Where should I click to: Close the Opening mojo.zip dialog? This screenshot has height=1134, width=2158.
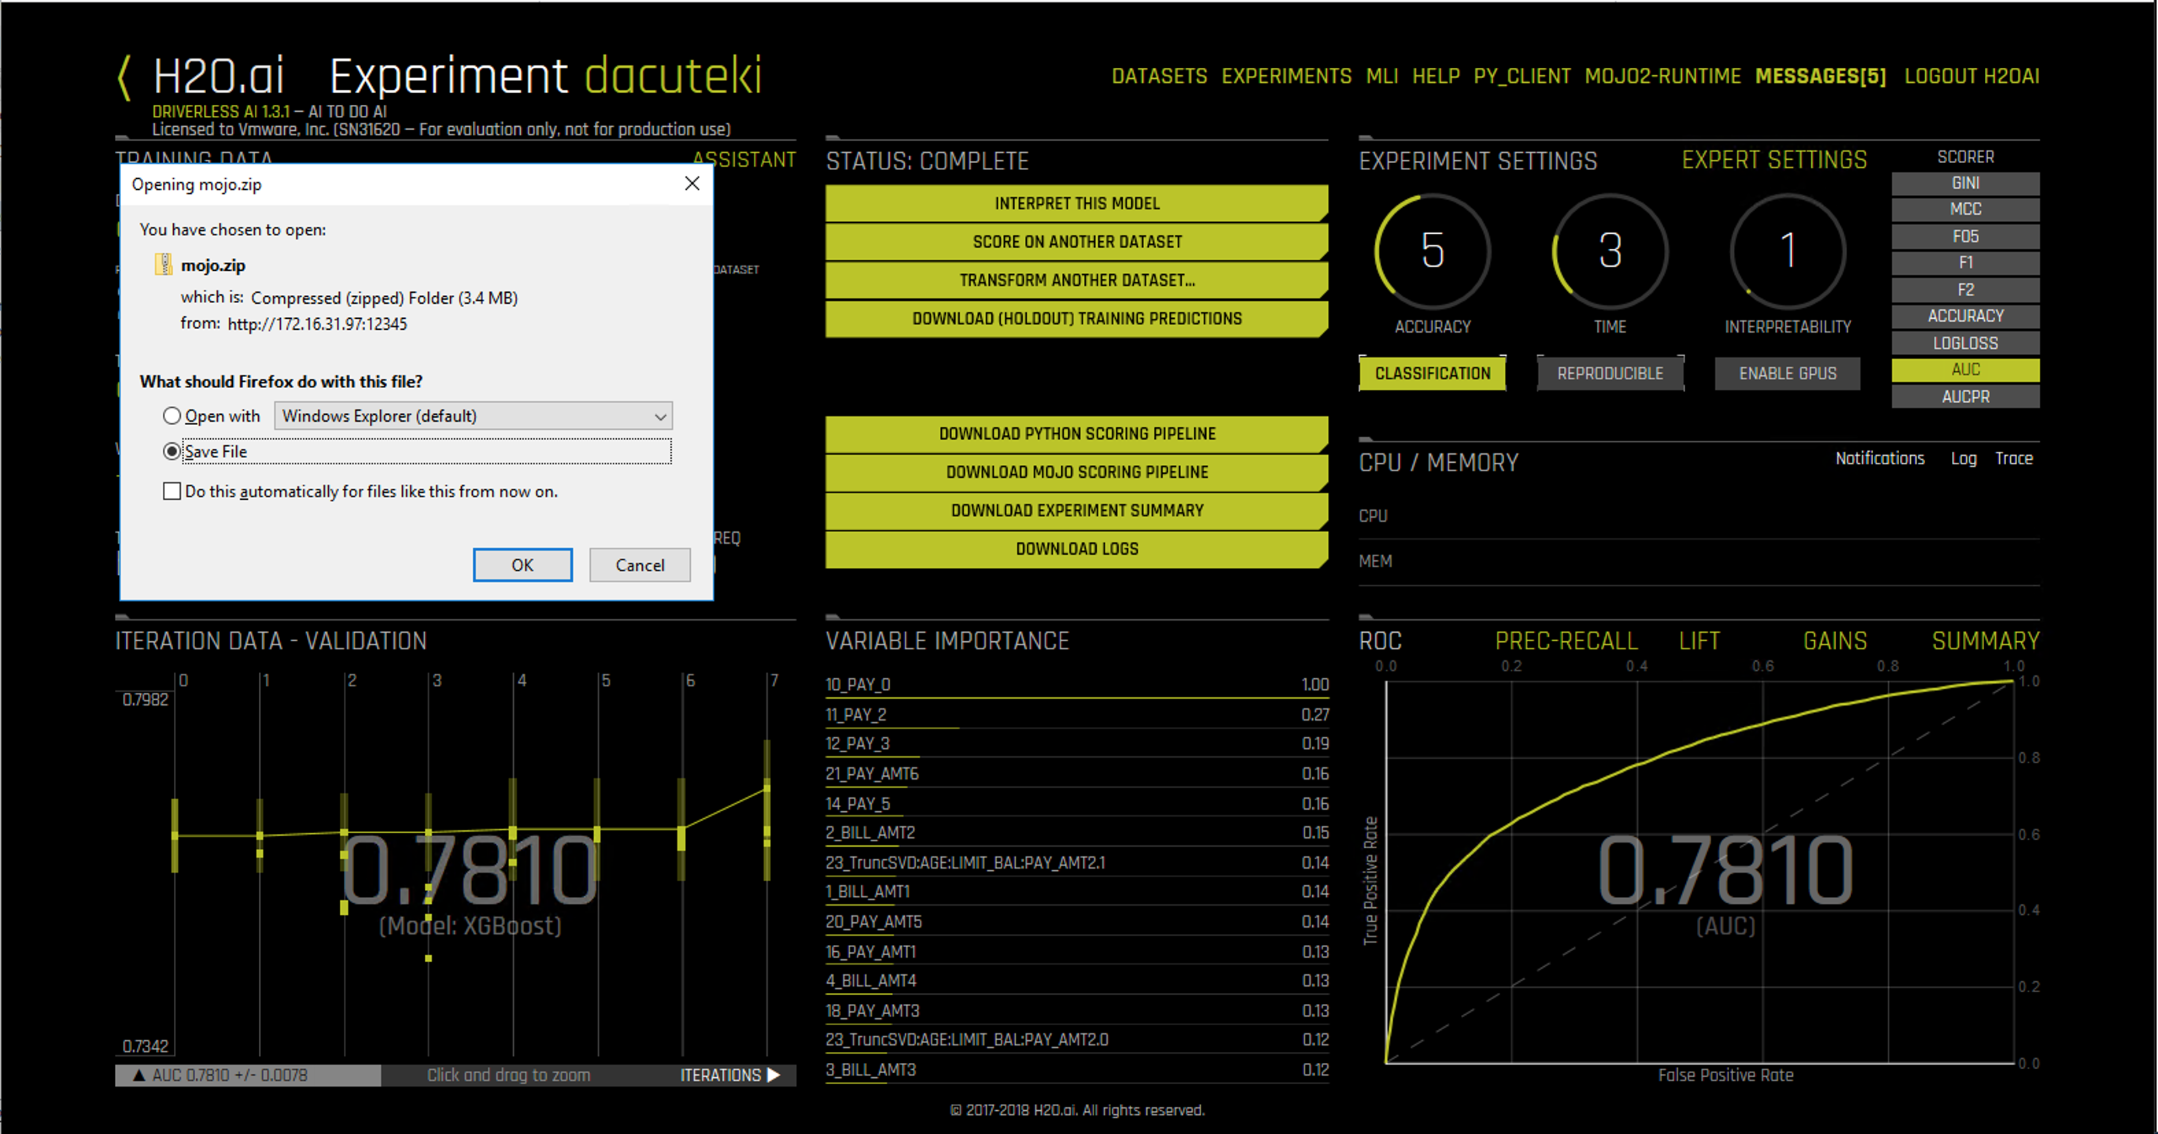[x=692, y=184]
